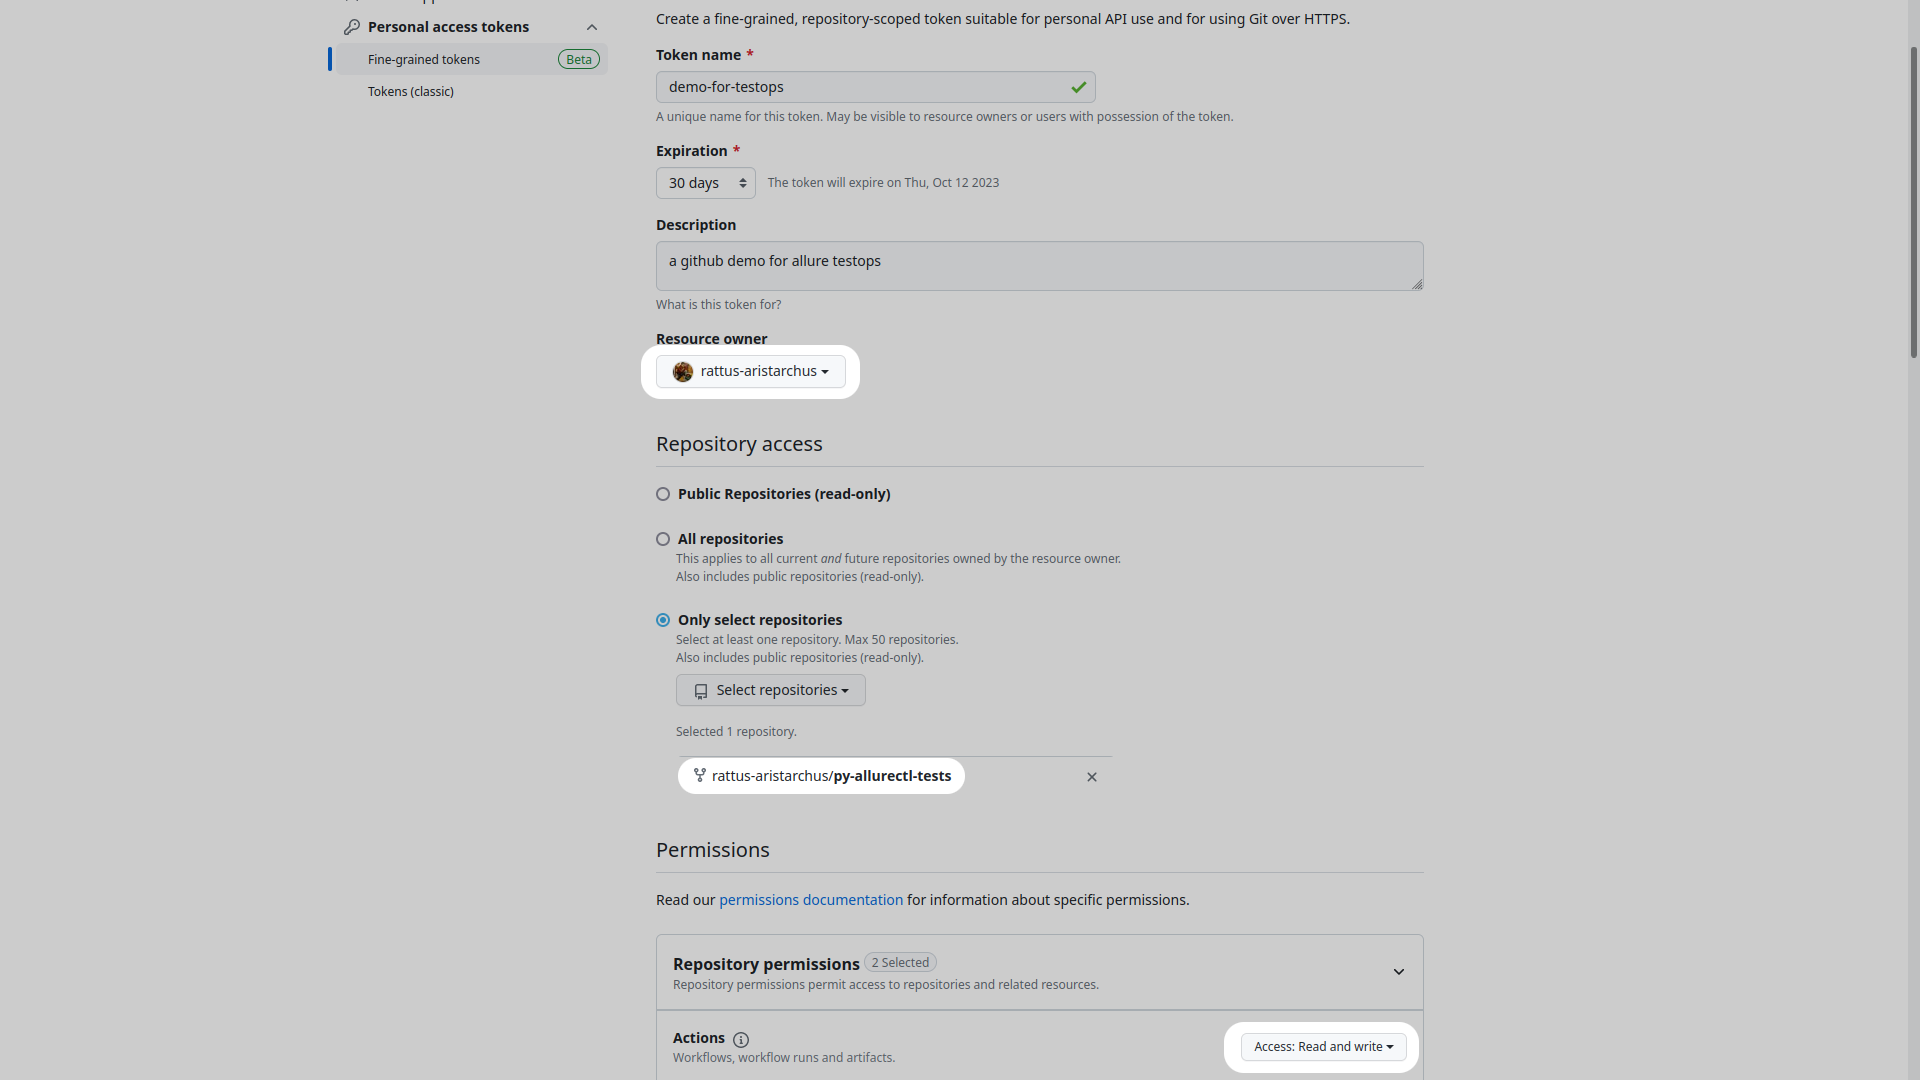The image size is (1920, 1080).
Task: Select the Public Repositories read-only radio button
Action: click(x=662, y=493)
